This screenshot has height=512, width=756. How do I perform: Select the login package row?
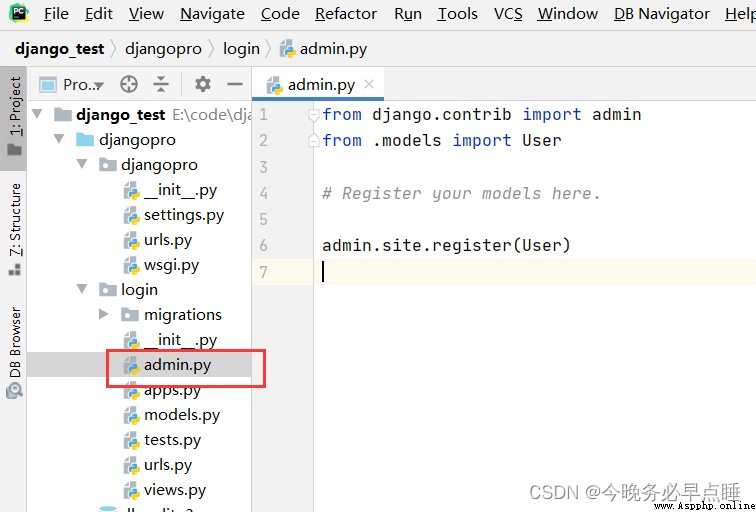(x=139, y=290)
